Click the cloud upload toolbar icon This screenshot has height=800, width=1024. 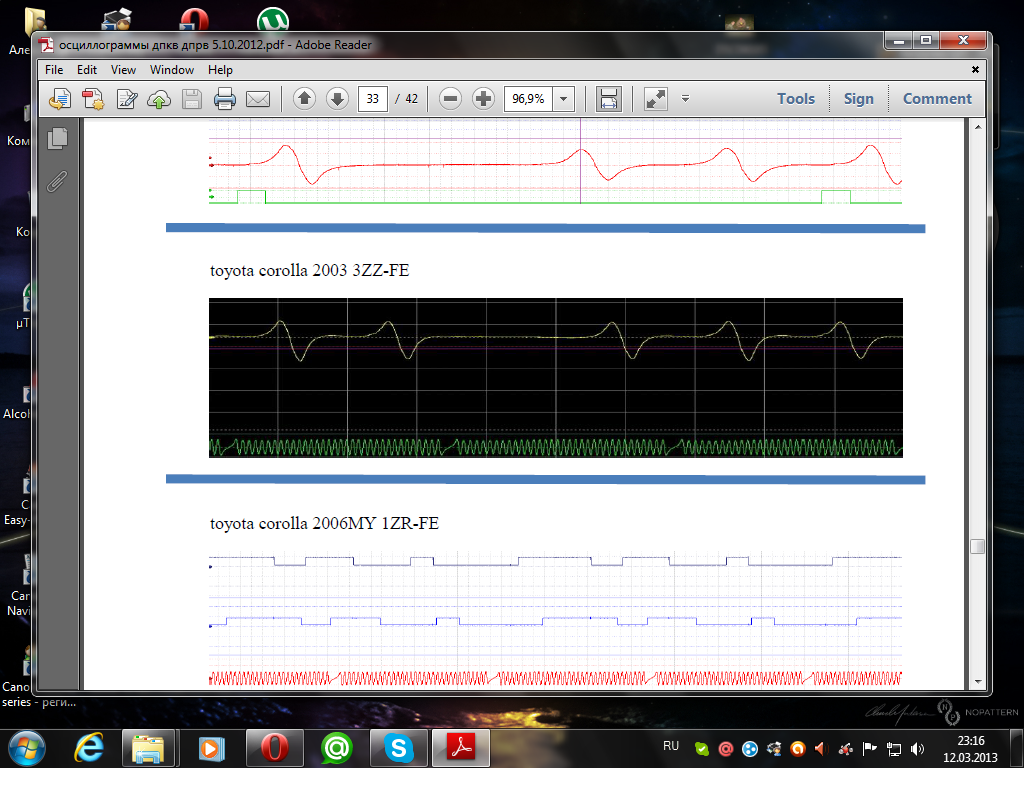pos(159,99)
